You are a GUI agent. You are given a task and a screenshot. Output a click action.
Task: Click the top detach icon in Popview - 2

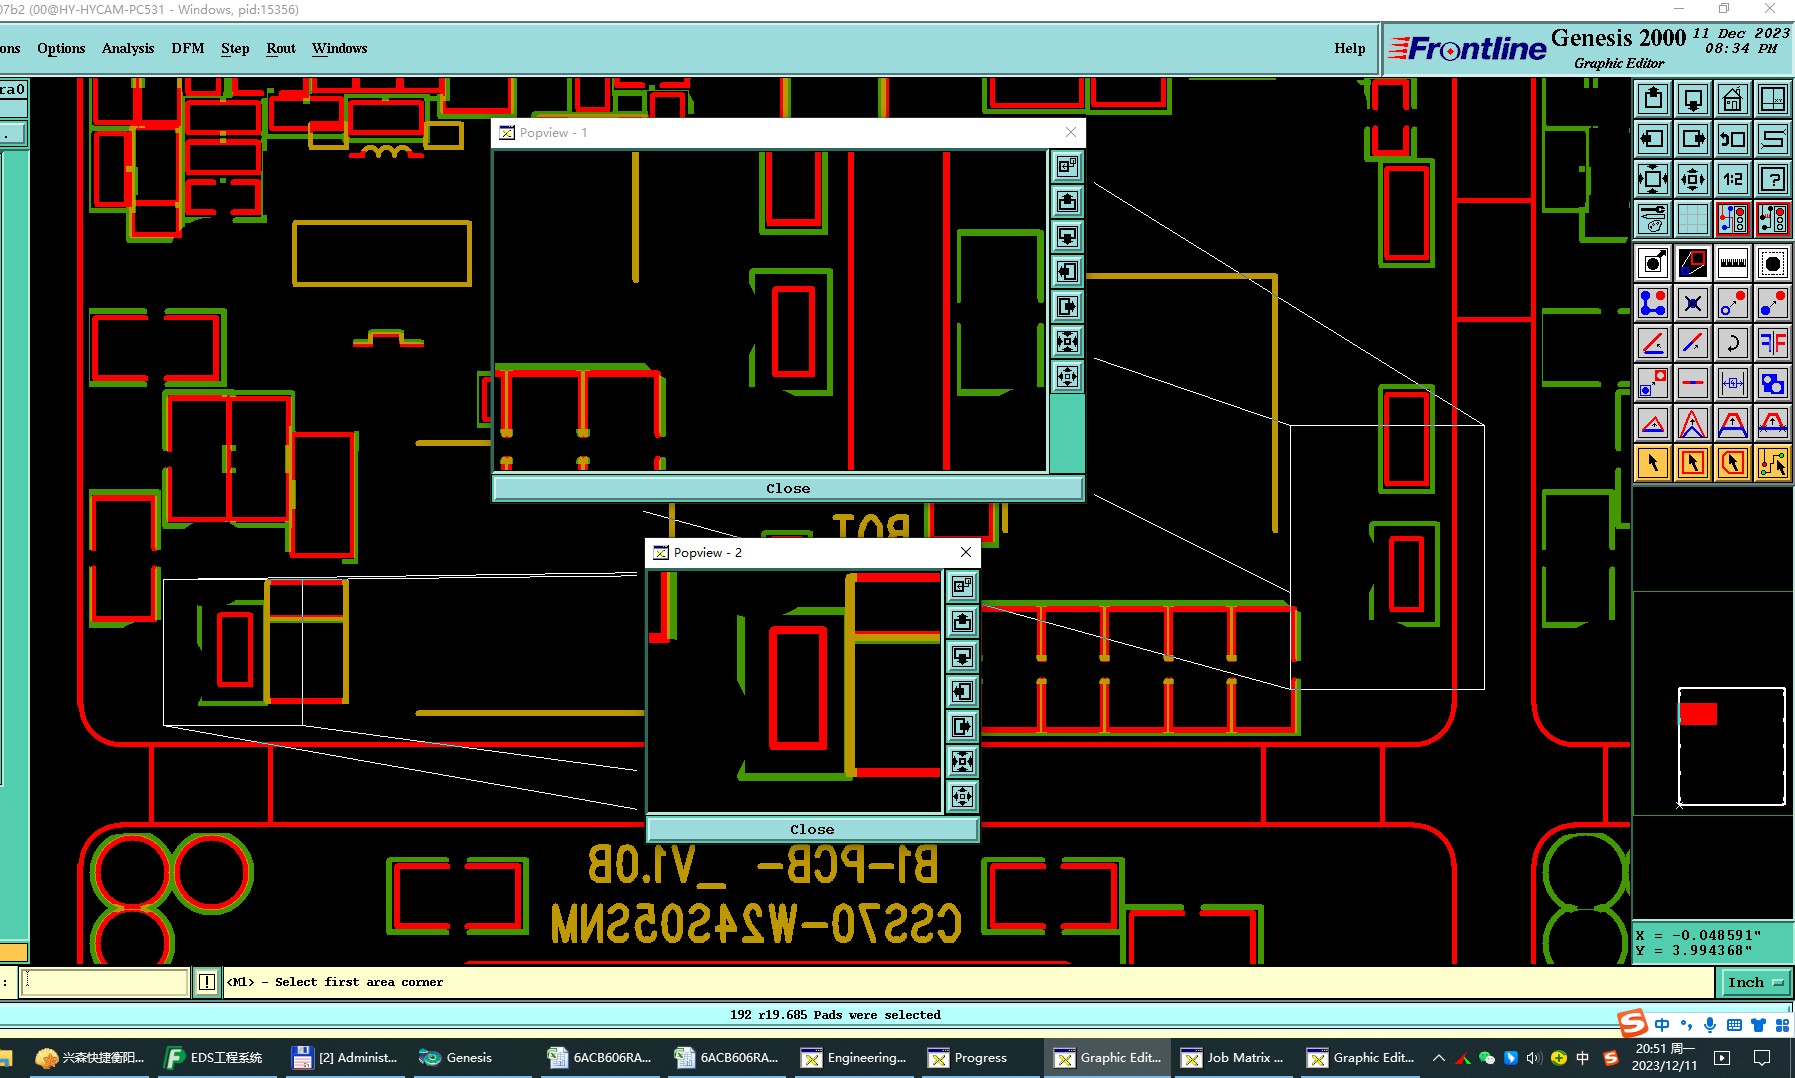point(962,586)
